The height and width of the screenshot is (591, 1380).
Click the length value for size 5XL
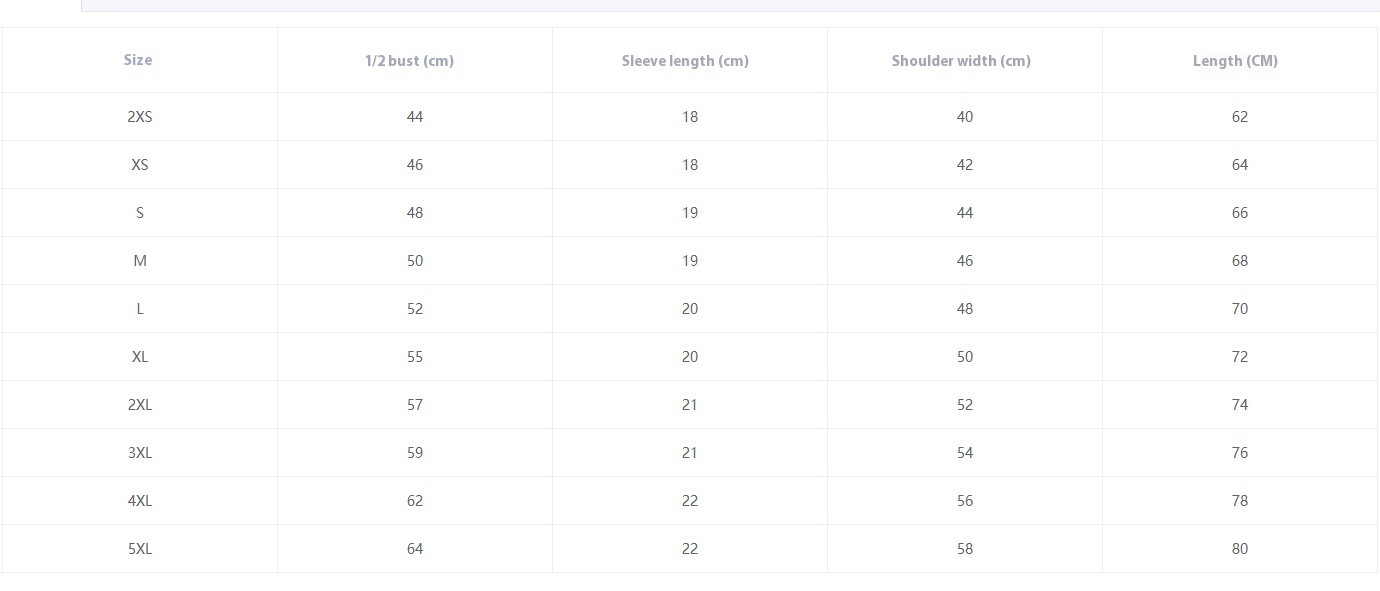[x=1240, y=549]
